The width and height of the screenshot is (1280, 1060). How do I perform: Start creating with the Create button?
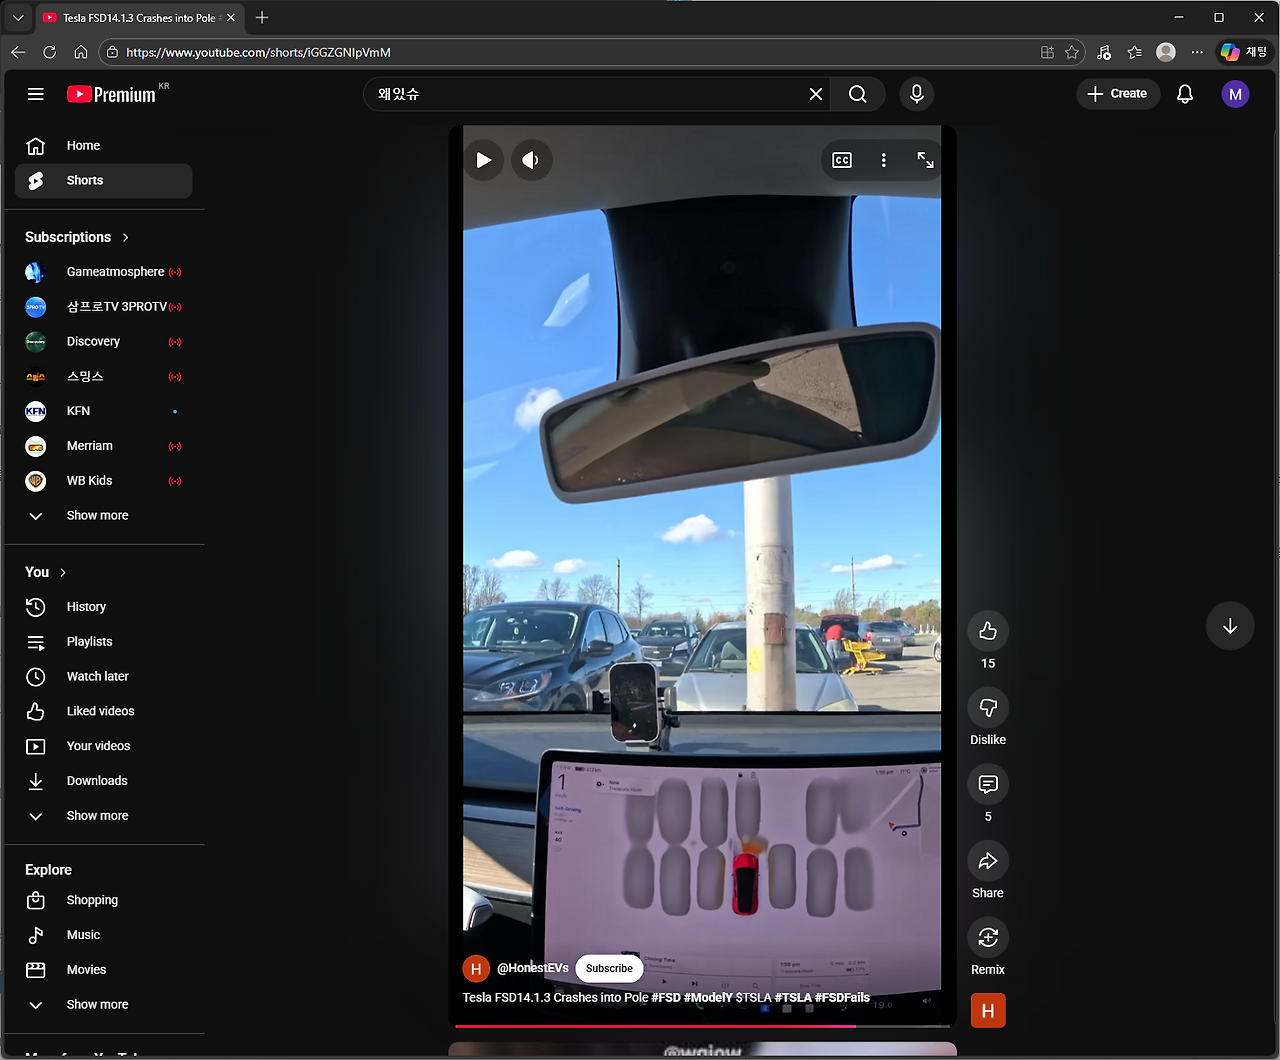[1117, 93]
